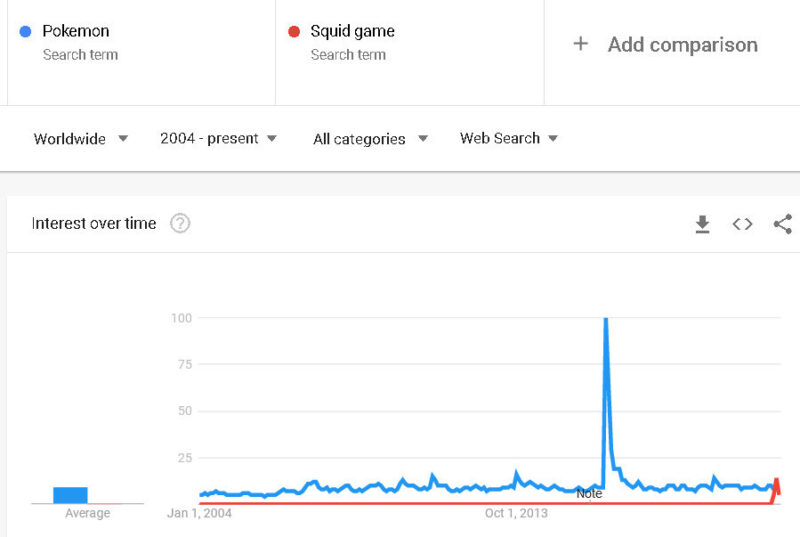The width and height of the screenshot is (800, 537).
Task: Download the interest over time data
Action: (x=703, y=224)
